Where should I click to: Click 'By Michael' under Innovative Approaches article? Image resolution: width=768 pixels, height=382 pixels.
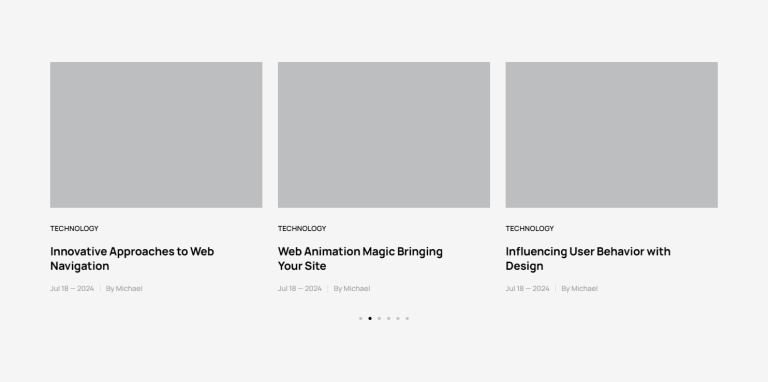pos(124,288)
